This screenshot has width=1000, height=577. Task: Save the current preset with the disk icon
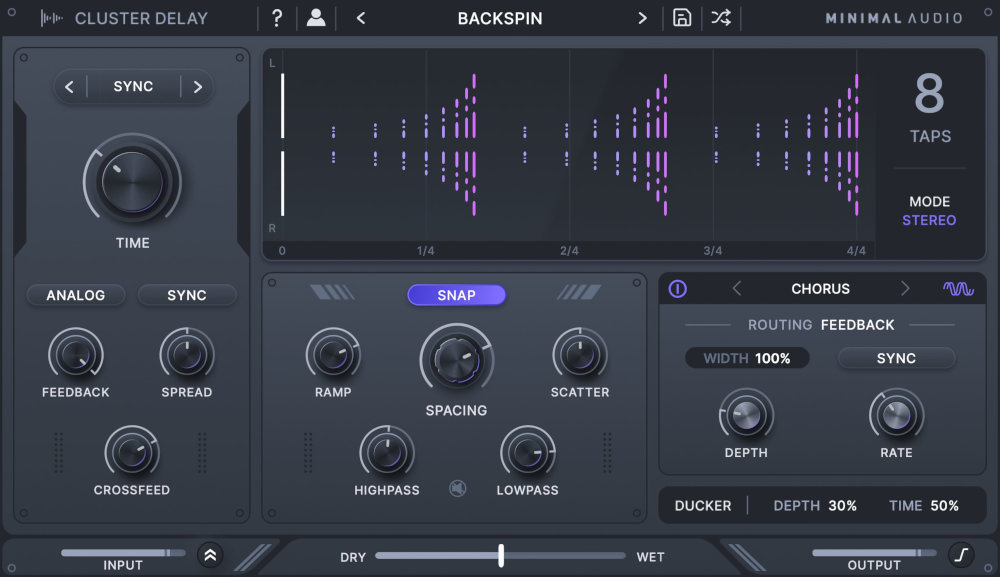coord(682,17)
